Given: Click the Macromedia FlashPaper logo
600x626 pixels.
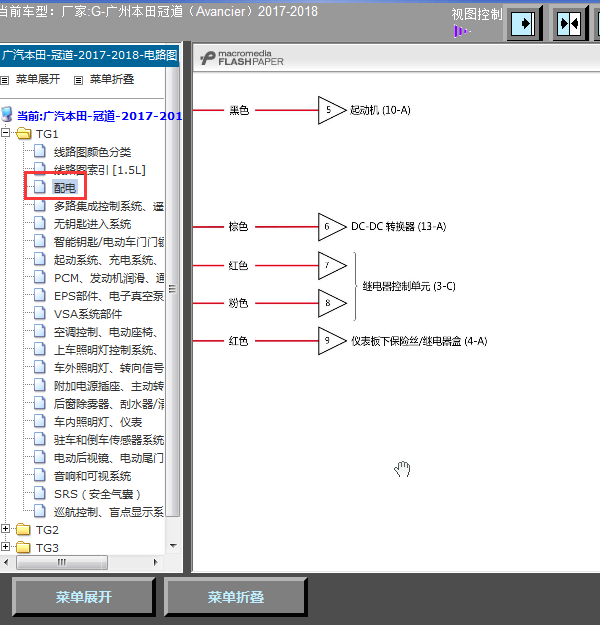Looking at the screenshot, I should 242,58.
